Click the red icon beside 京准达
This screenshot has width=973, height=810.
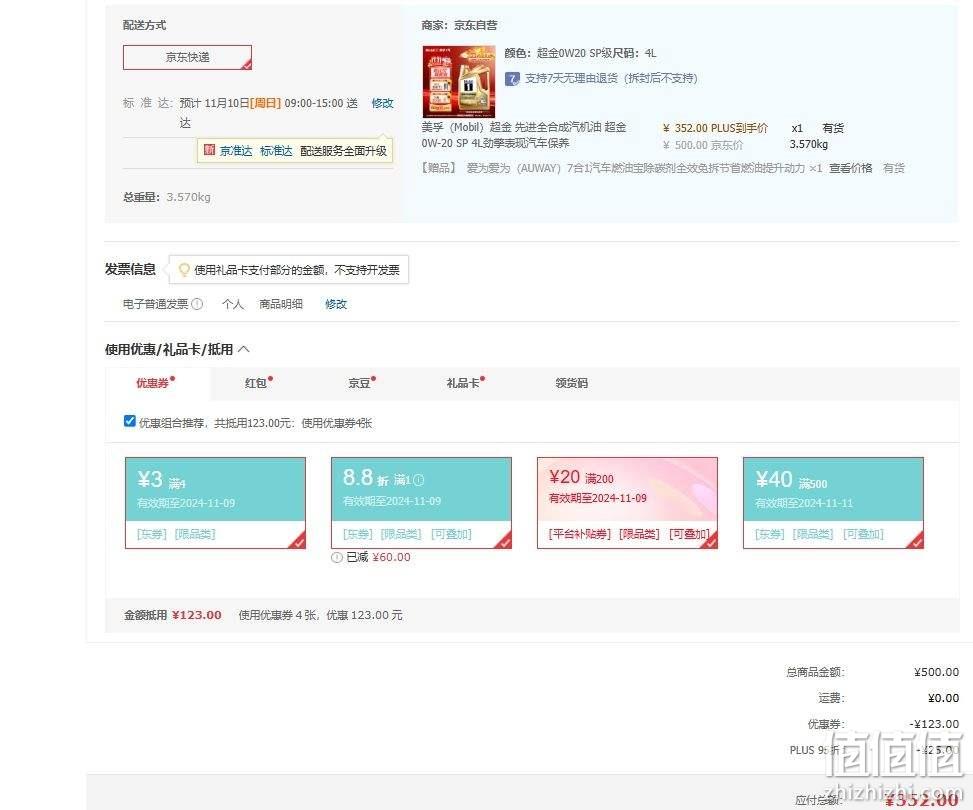209,150
